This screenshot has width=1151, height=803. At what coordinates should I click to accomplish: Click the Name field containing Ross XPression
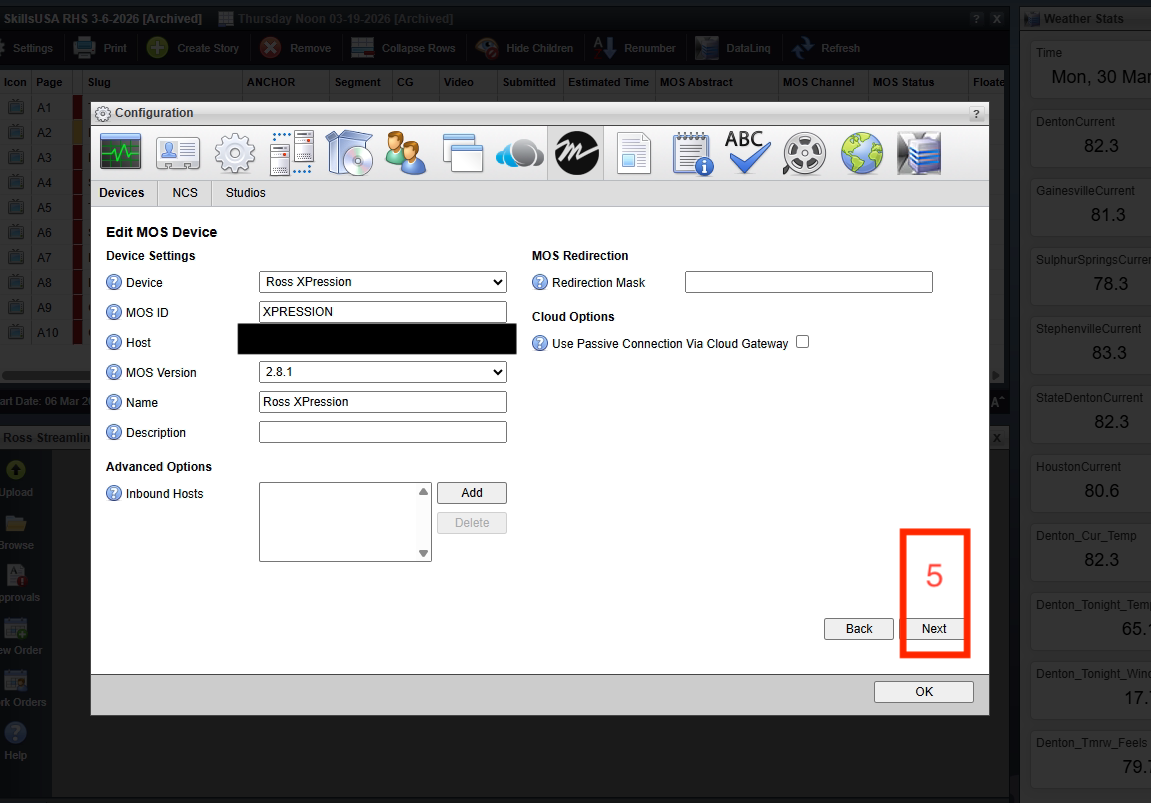[382, 402]
